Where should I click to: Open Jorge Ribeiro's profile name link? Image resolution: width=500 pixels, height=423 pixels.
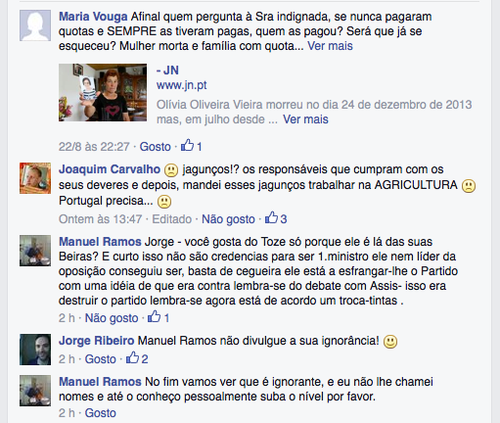[97, 341]
